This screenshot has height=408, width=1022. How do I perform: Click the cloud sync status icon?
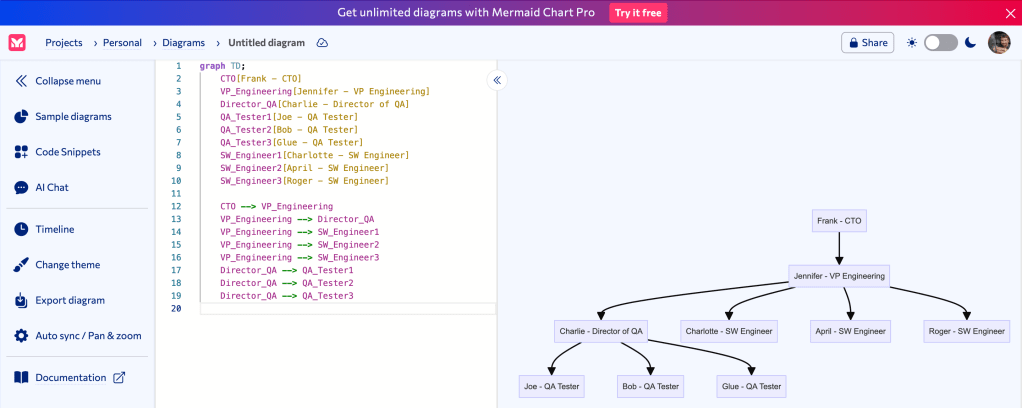(322, 43)
